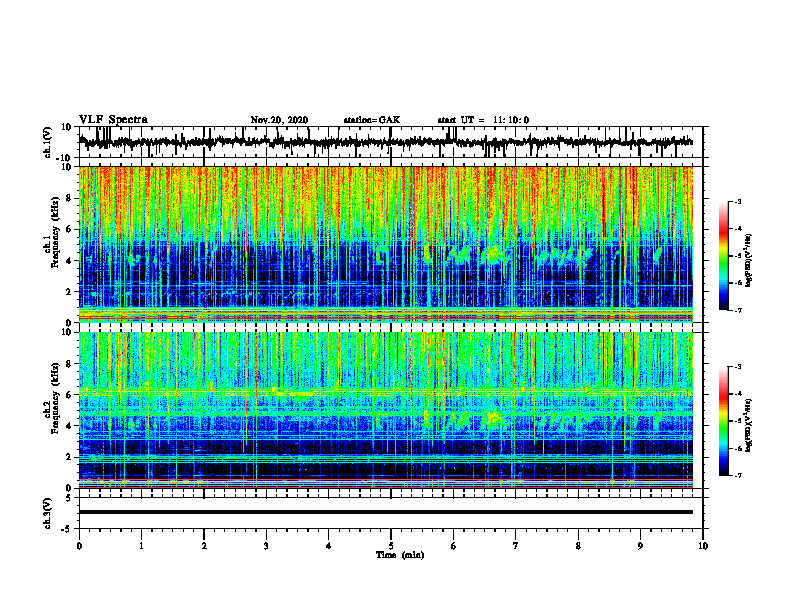Click the ch.2 frequency tick label "2"

pyautogui.click(x=69, y=457)
